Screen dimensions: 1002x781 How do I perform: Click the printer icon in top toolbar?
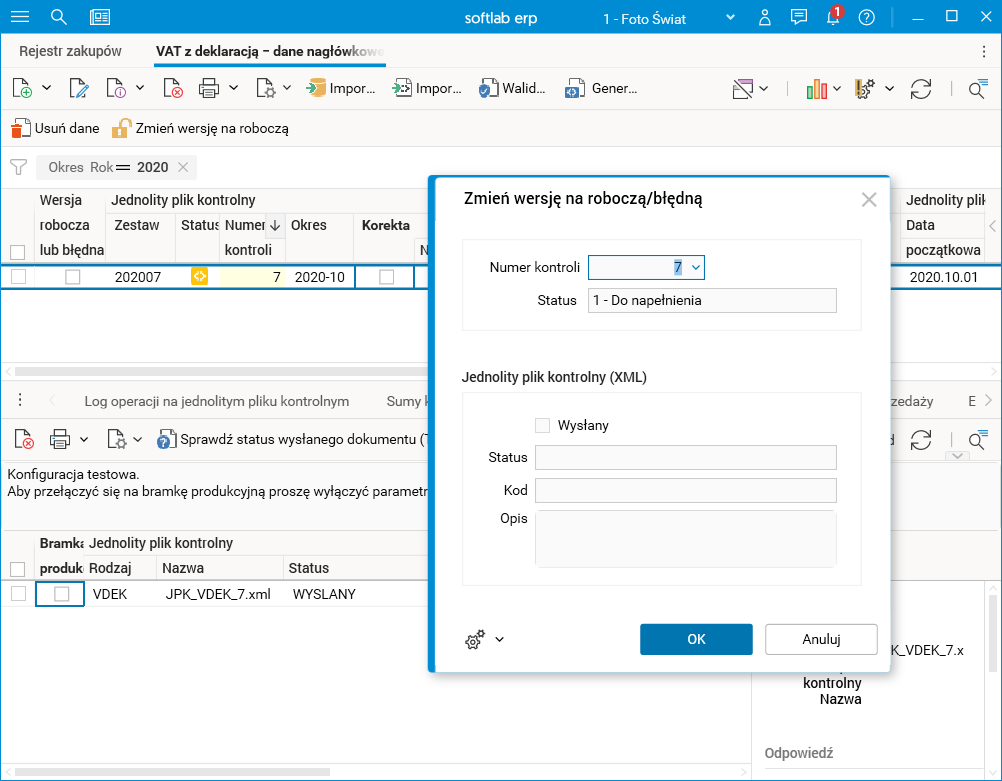tap(209, 88)
